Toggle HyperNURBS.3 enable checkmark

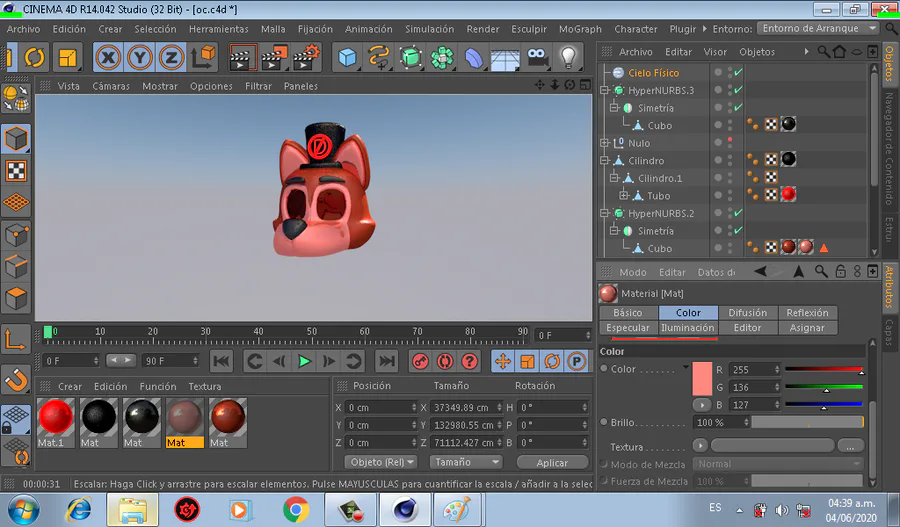click(738, 91)
